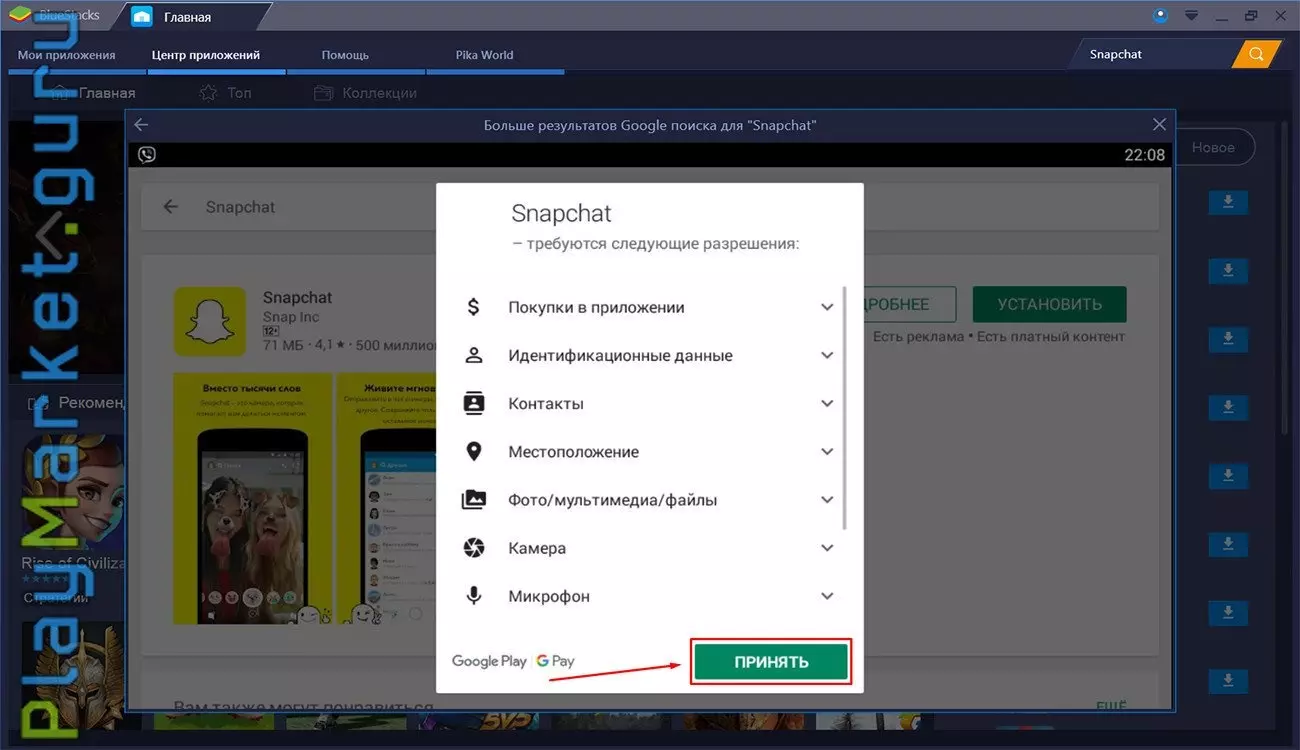Click the blue account avatar icon
The width and height of the screenshot is (1300, 750).
click(x=1160, y=16)
